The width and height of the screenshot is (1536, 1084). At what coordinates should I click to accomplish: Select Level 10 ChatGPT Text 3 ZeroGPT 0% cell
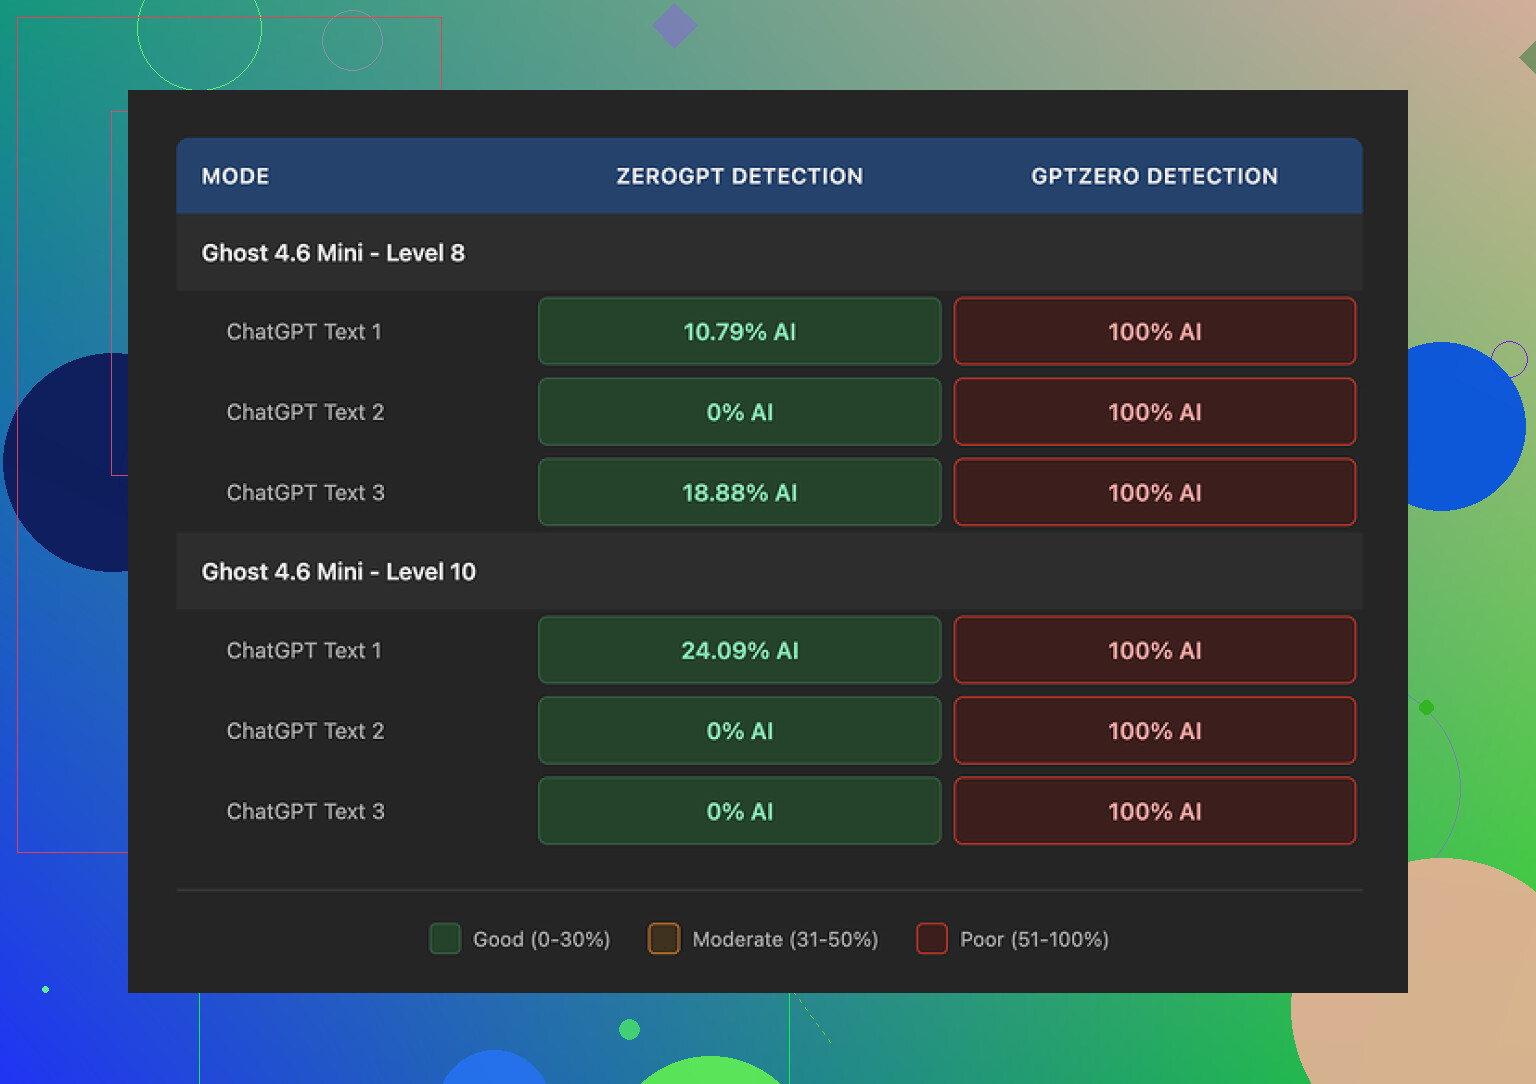[739, 812]
